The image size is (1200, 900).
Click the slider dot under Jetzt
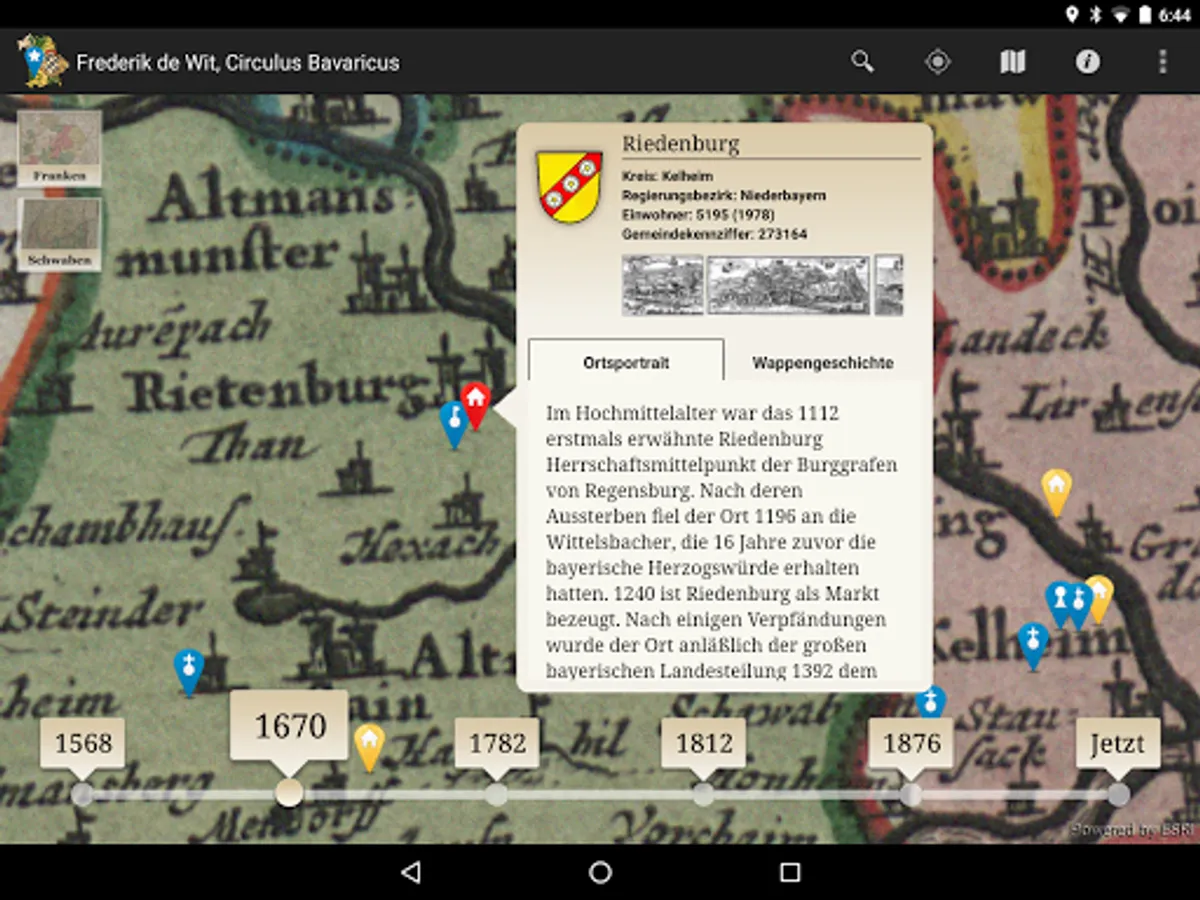[x=1119, y=795]
